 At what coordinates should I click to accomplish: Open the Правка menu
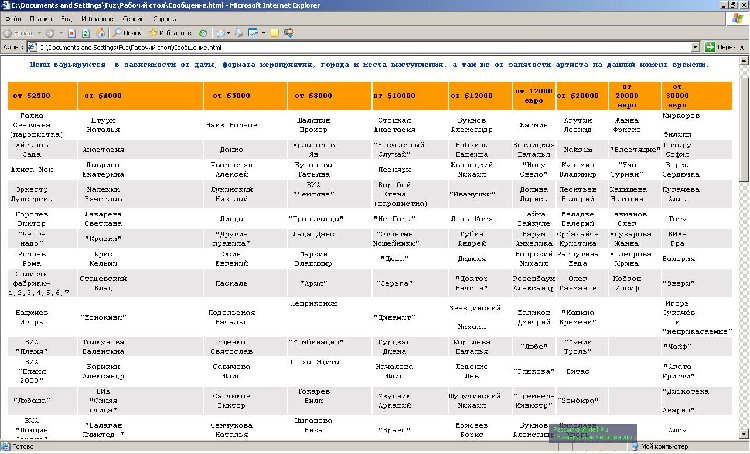(x=41, y=19)
